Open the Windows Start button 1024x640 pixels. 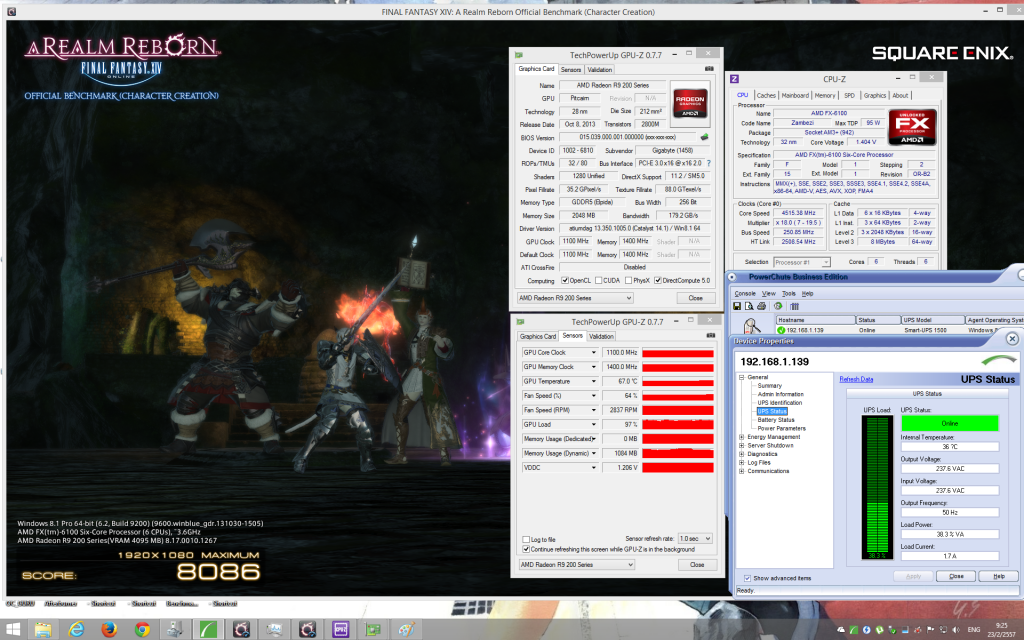[13, 630]
